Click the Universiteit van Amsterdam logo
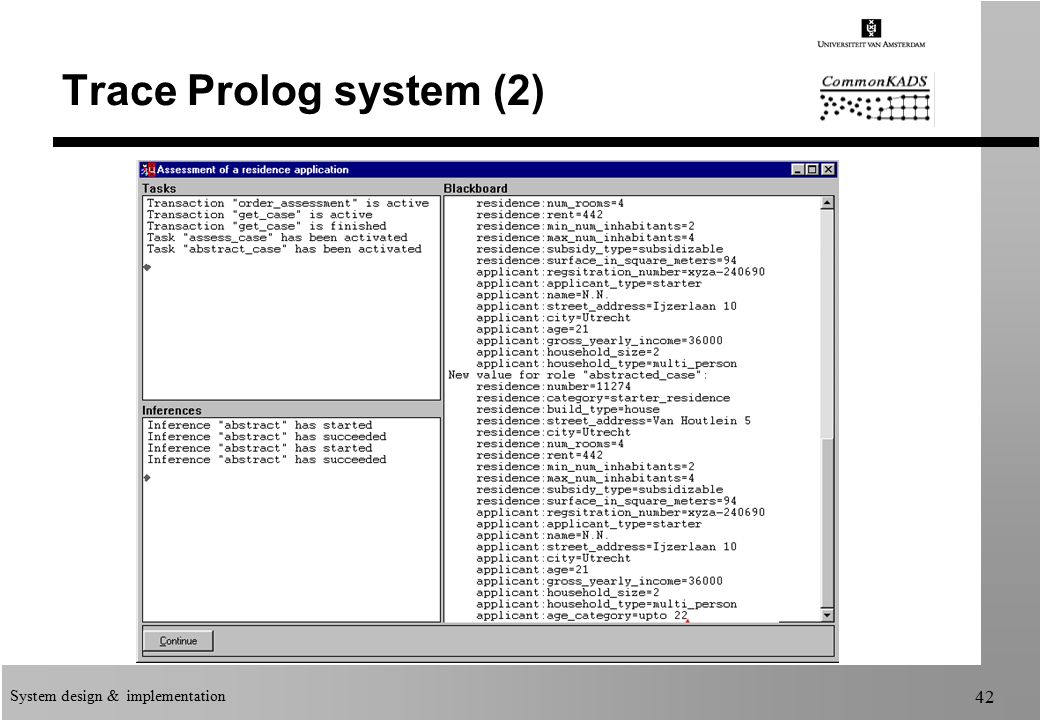Screen dimensions: 1040x720 [x=871, y=33]
